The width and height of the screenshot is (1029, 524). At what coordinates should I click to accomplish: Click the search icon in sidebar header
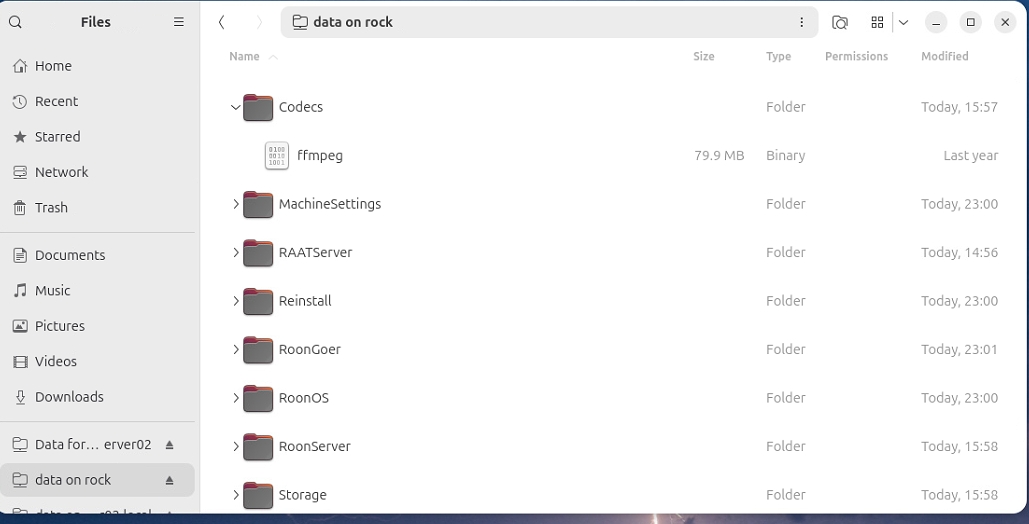[x=16, y=22]
